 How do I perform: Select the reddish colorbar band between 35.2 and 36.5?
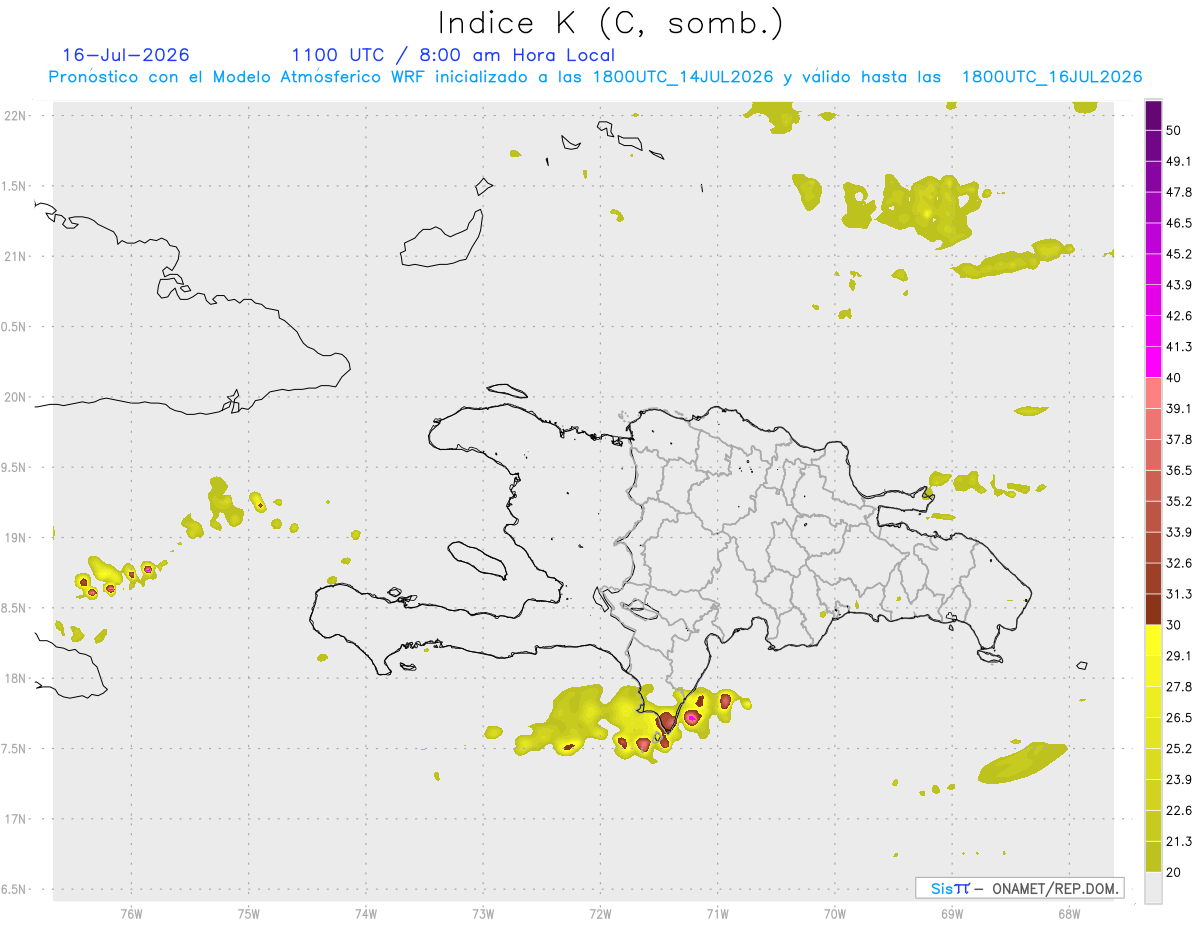point(1153,486)
